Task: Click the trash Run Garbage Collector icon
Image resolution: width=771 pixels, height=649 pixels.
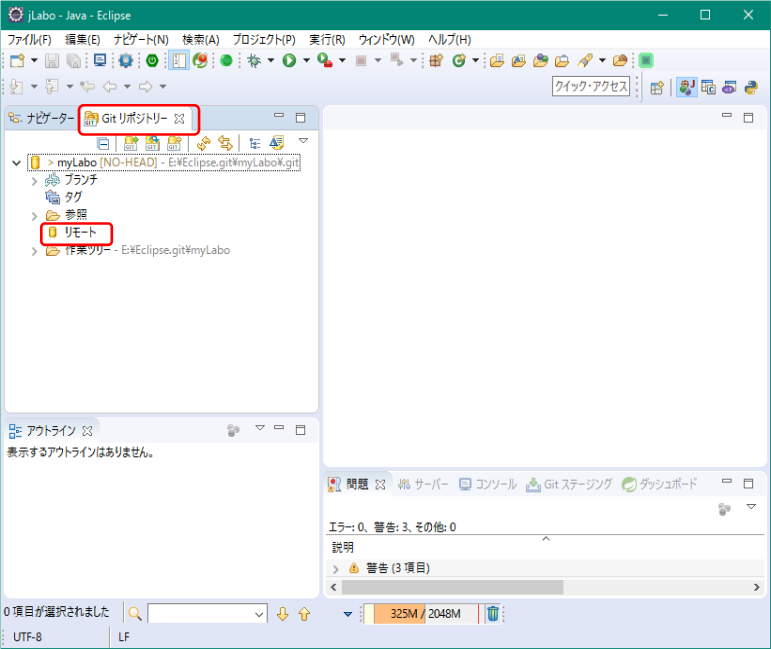Action: [493, 614]
